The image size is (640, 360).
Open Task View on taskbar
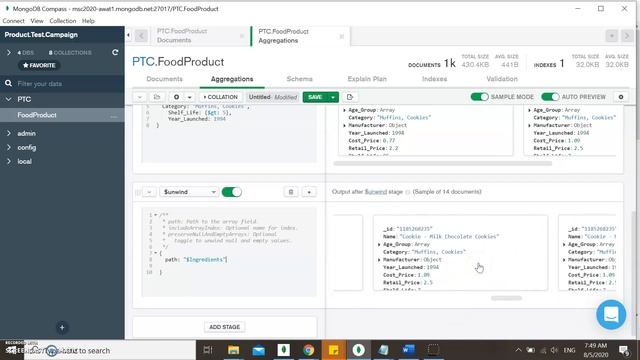click(x=208, y=350)
